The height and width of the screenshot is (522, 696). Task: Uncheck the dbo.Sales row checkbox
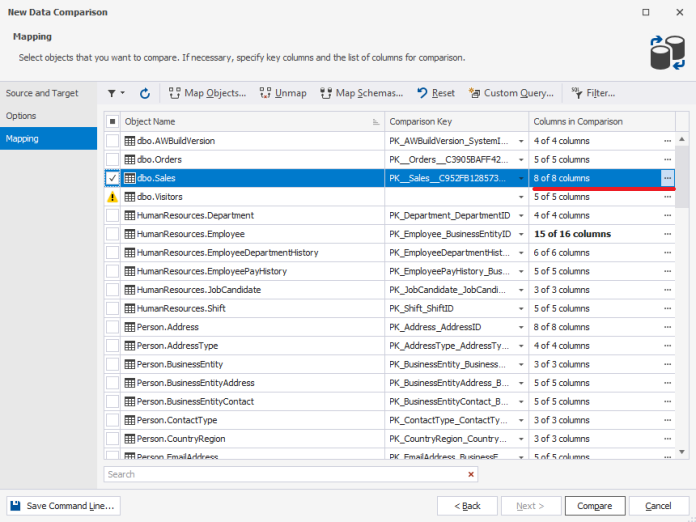pos(112,178)
